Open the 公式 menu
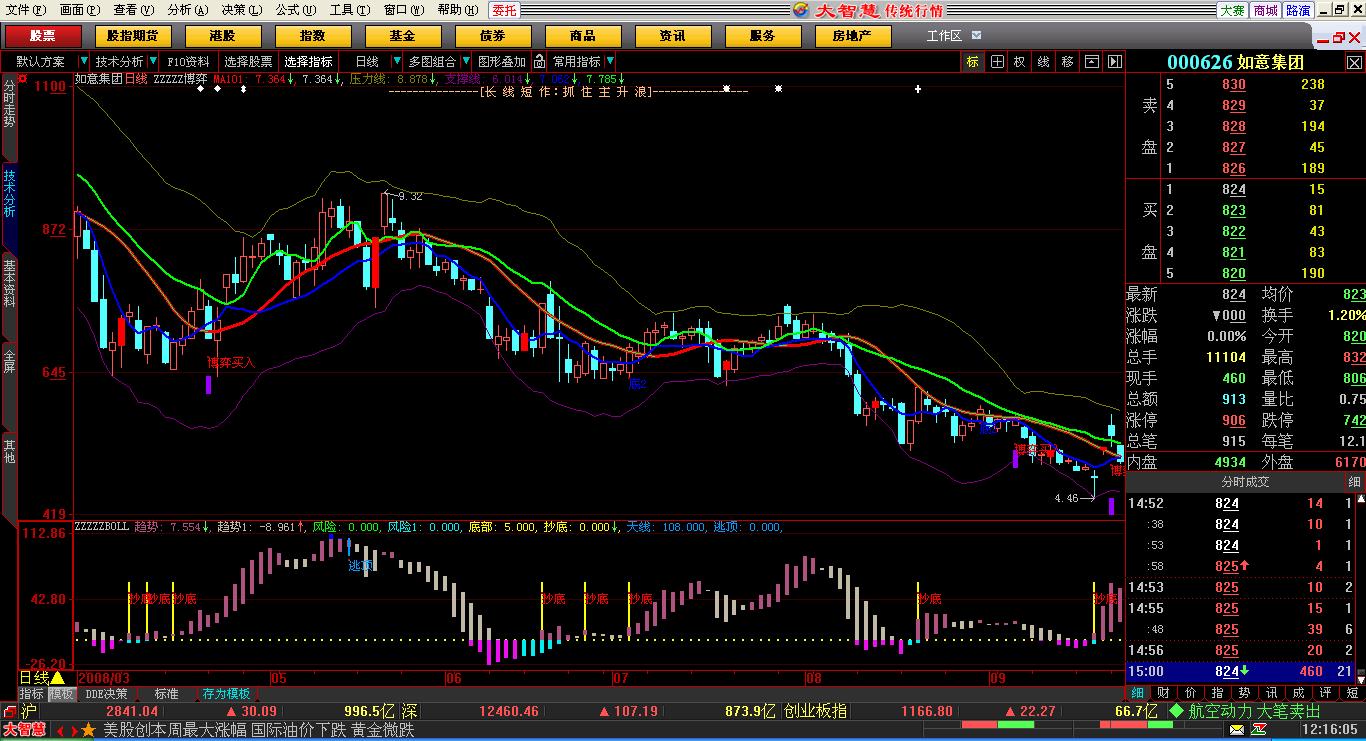The width and height of the screenshot is (1366, 741). pyautogui.click(x=292, y=10)
